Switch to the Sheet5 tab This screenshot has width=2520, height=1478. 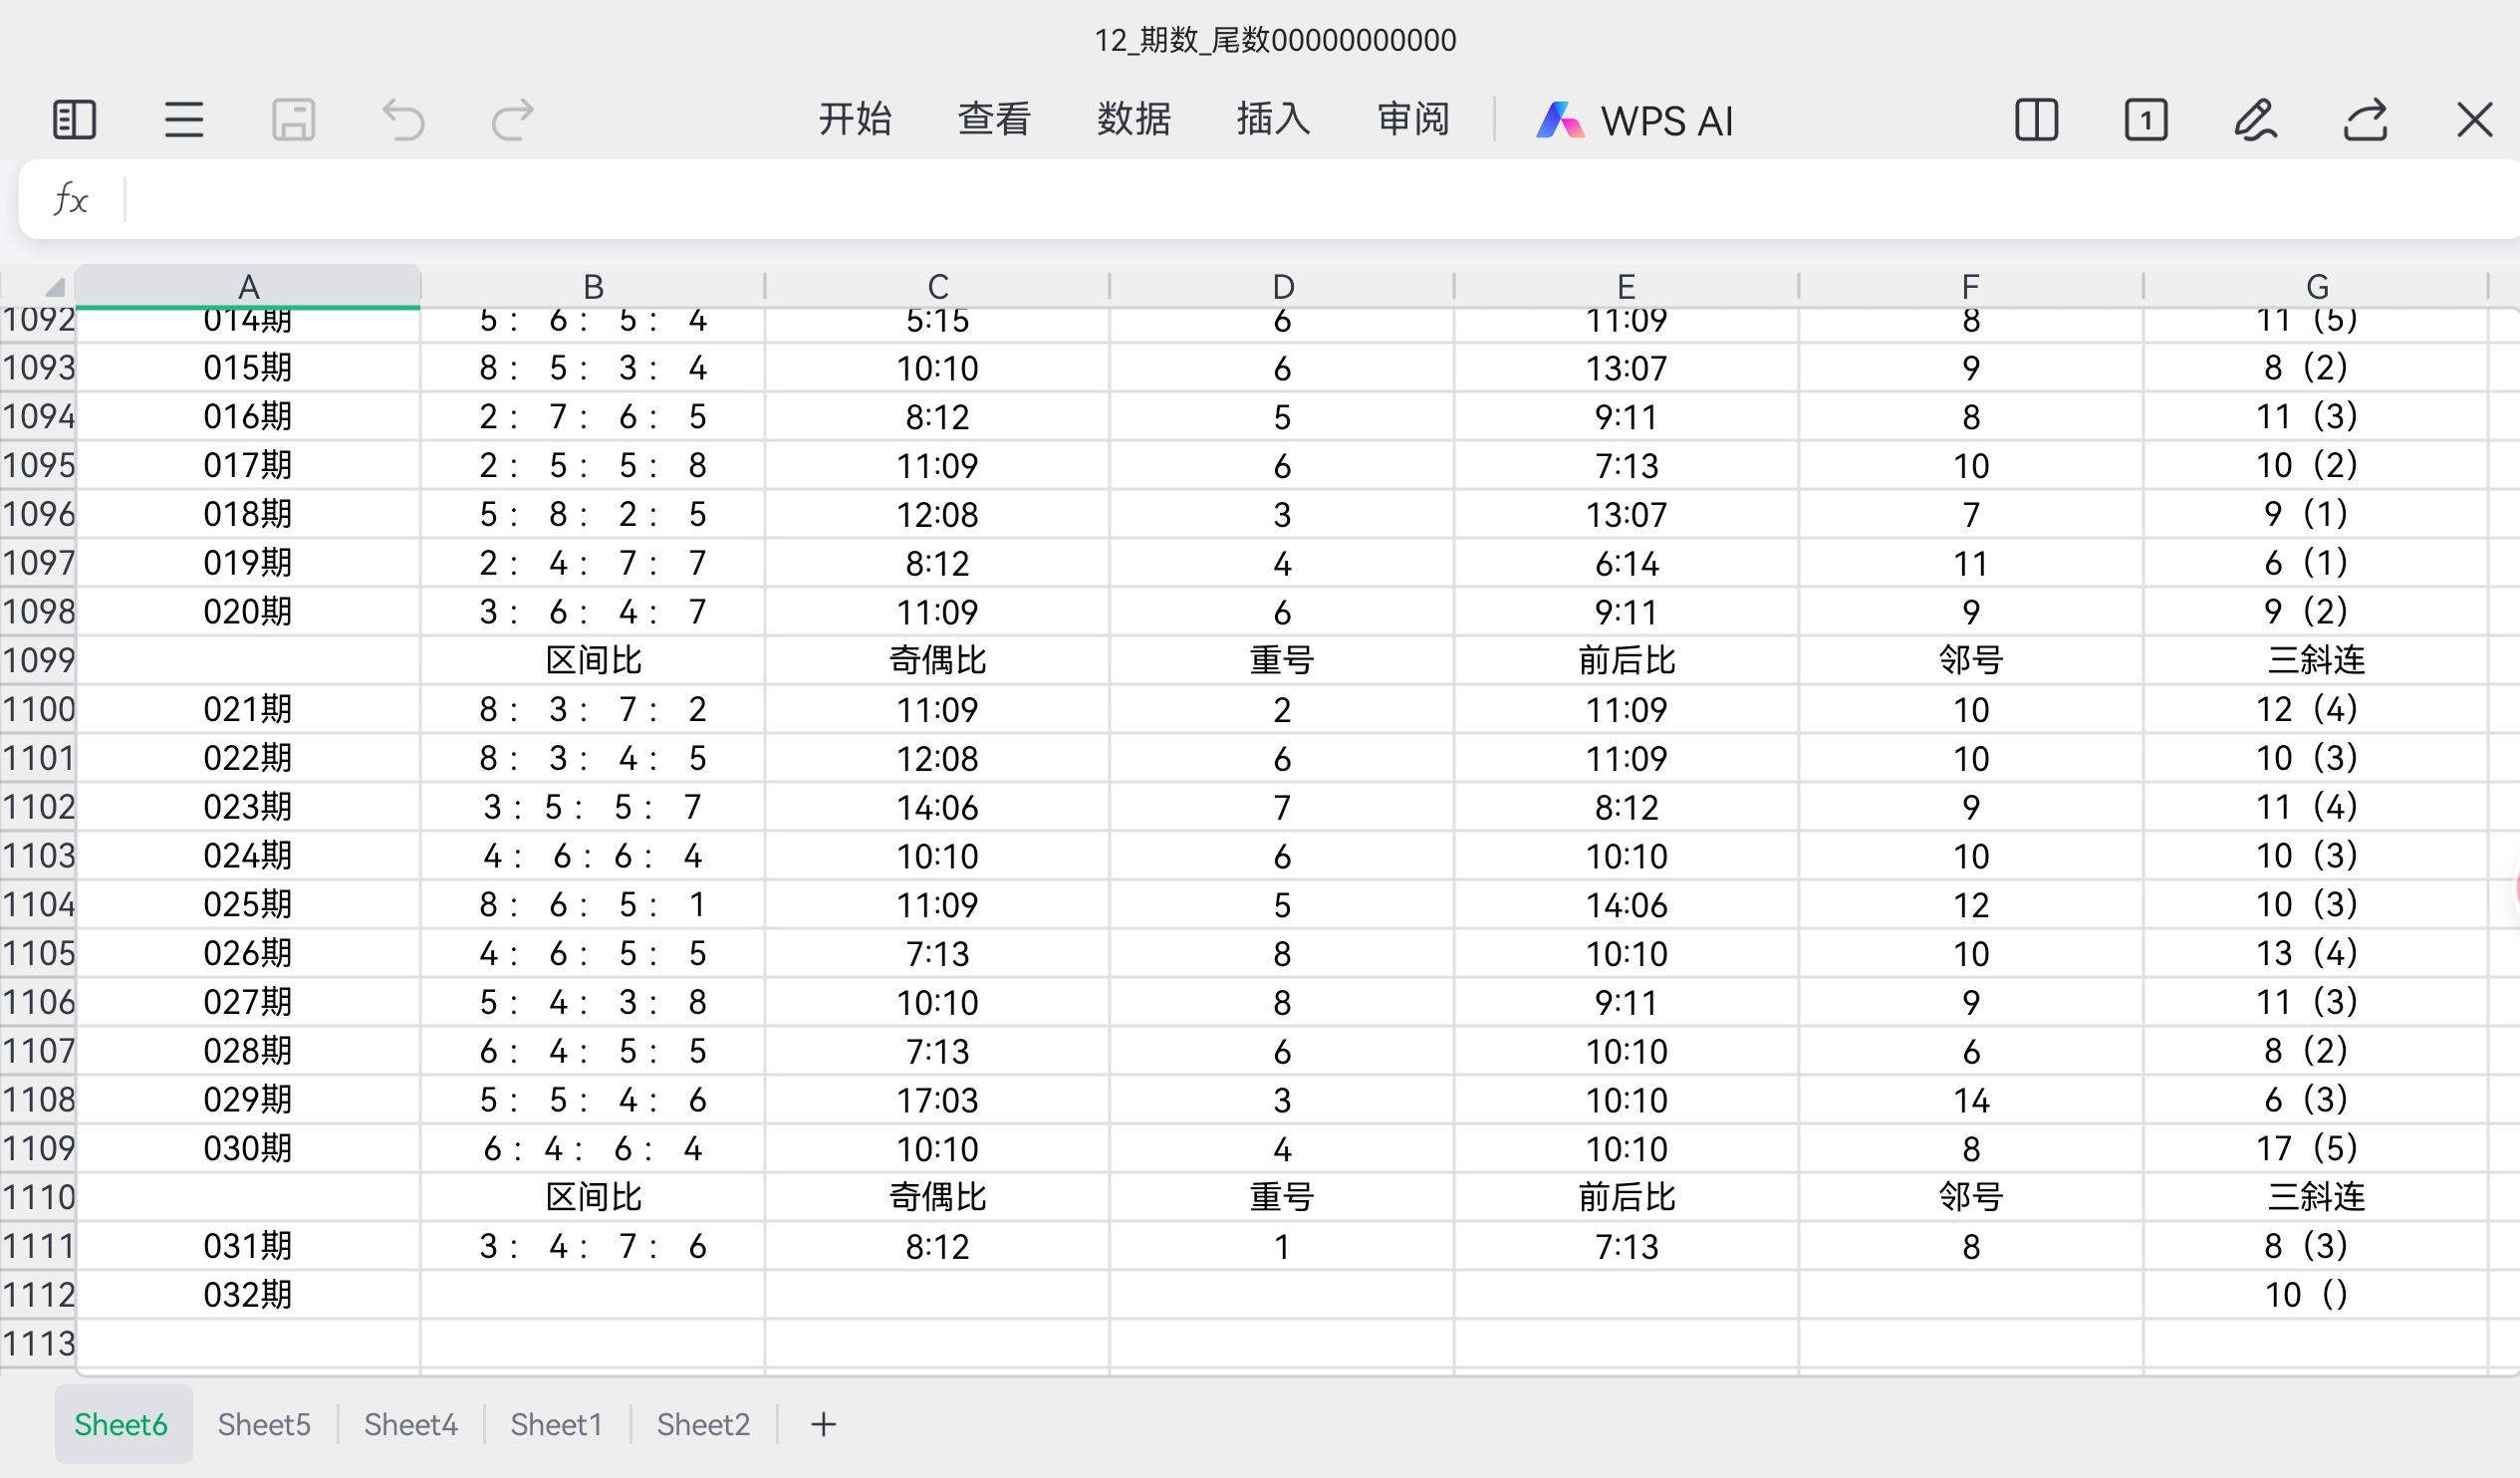264,1424
